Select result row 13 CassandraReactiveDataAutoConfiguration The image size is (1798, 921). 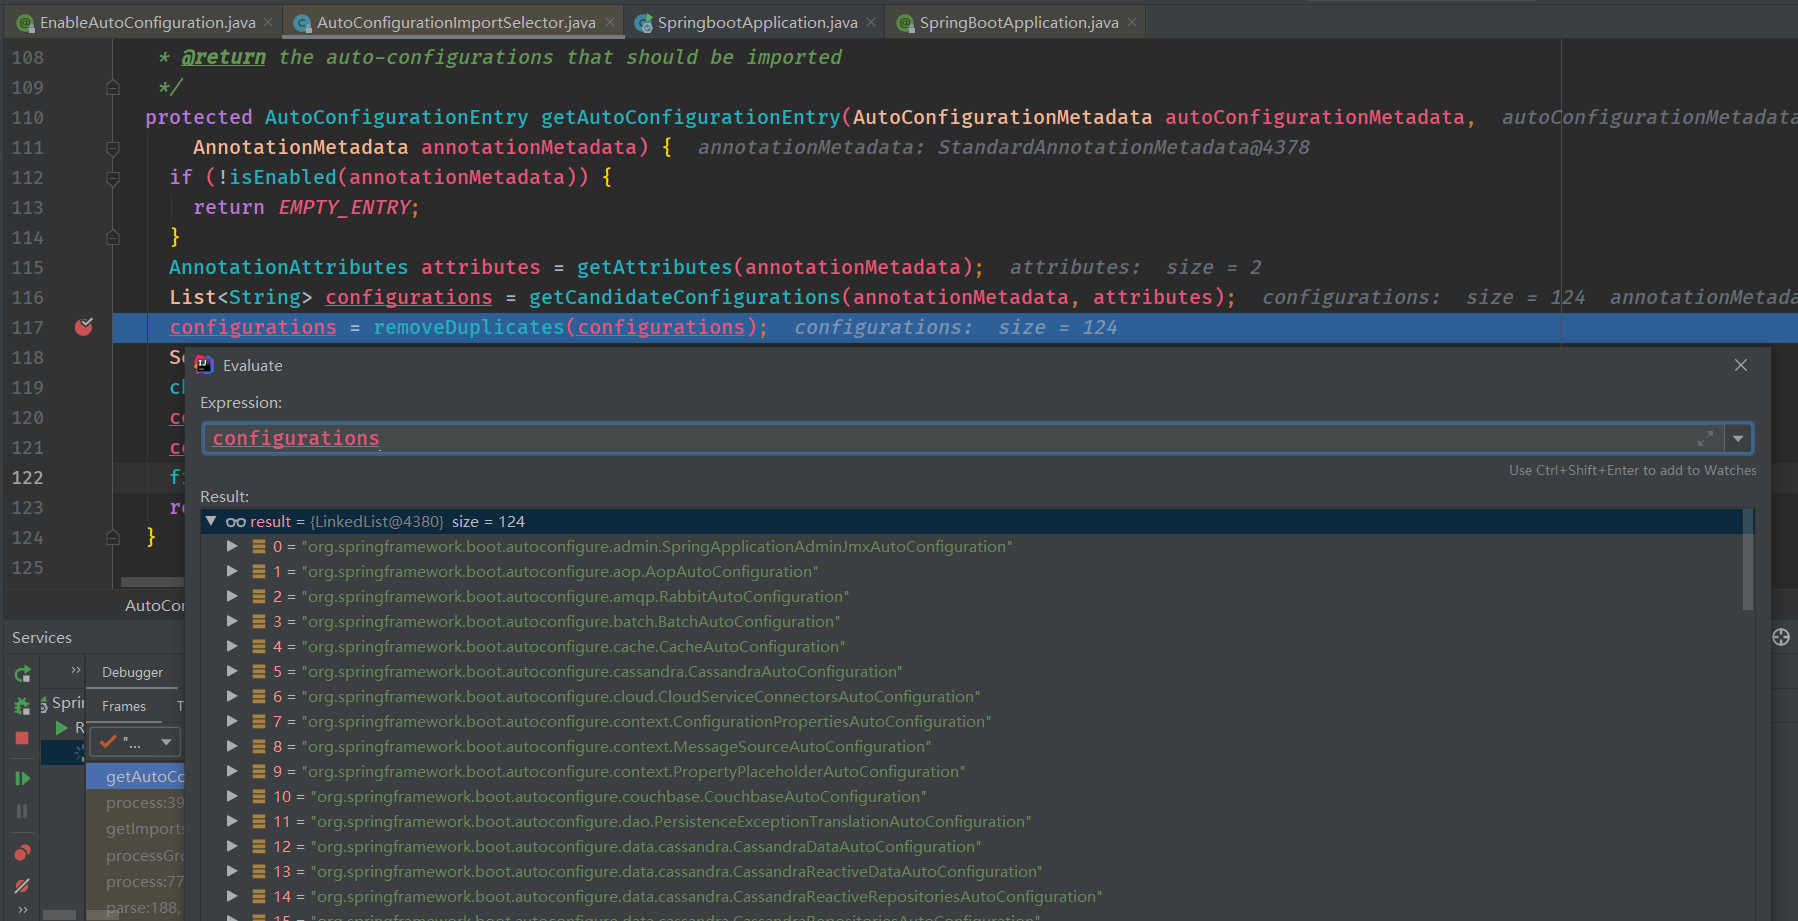(970, 871)
